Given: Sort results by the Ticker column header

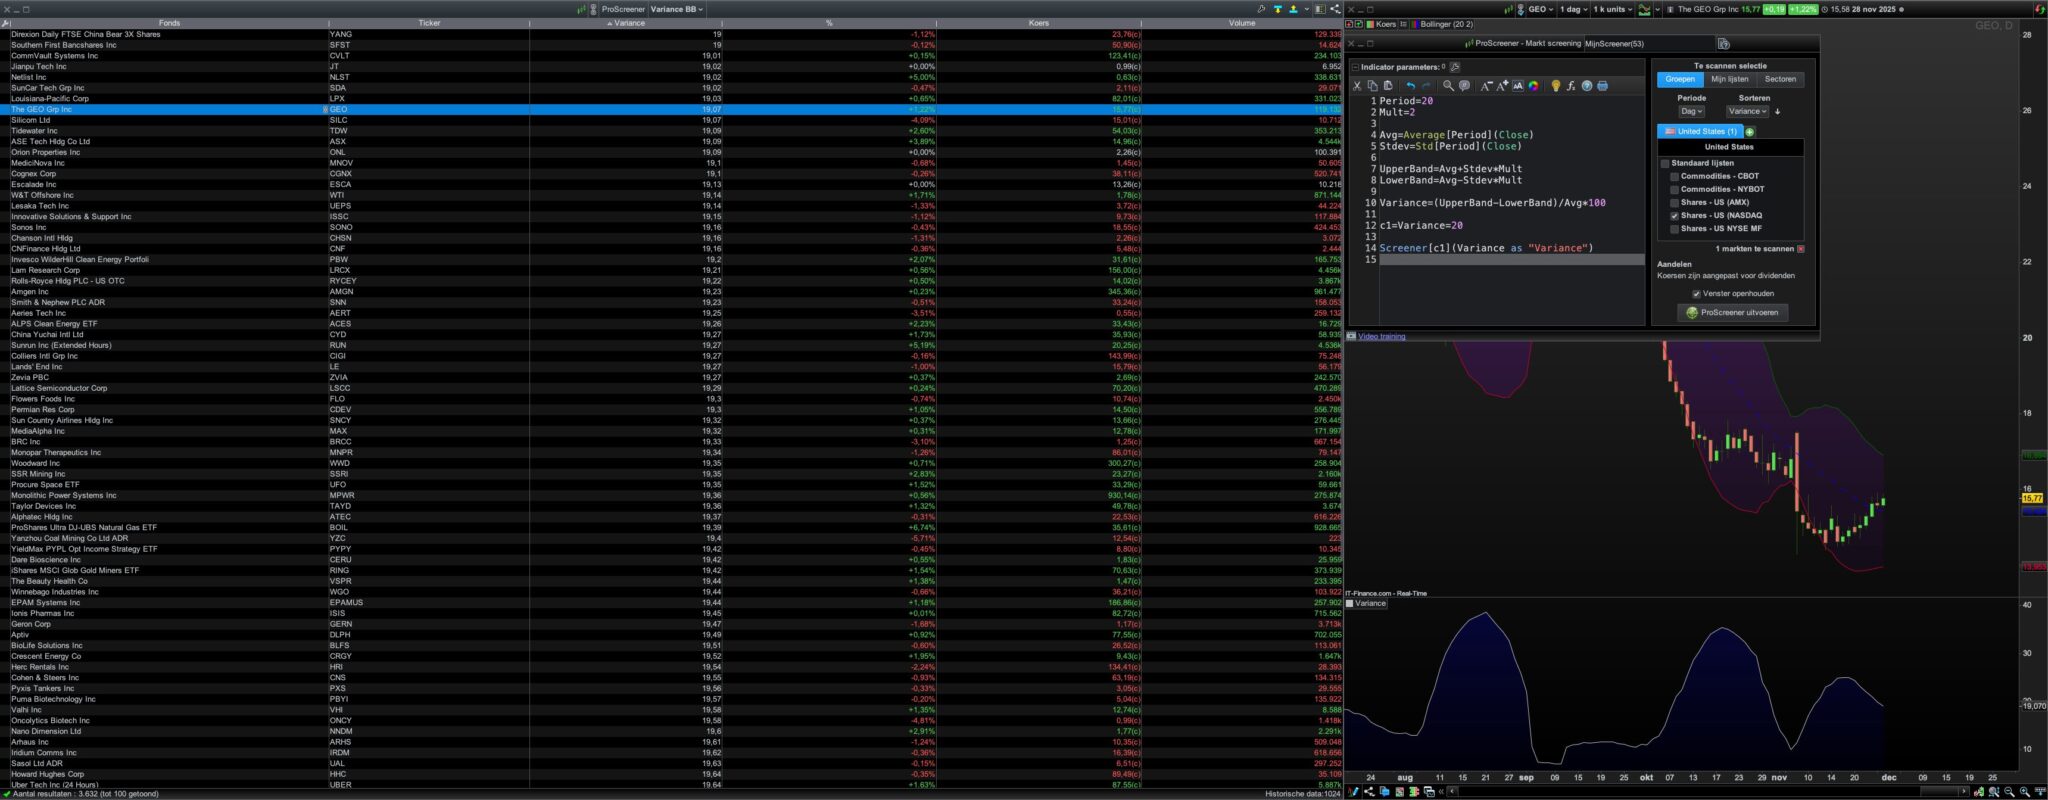Looking at the screenshot, I should pos(429,23).
